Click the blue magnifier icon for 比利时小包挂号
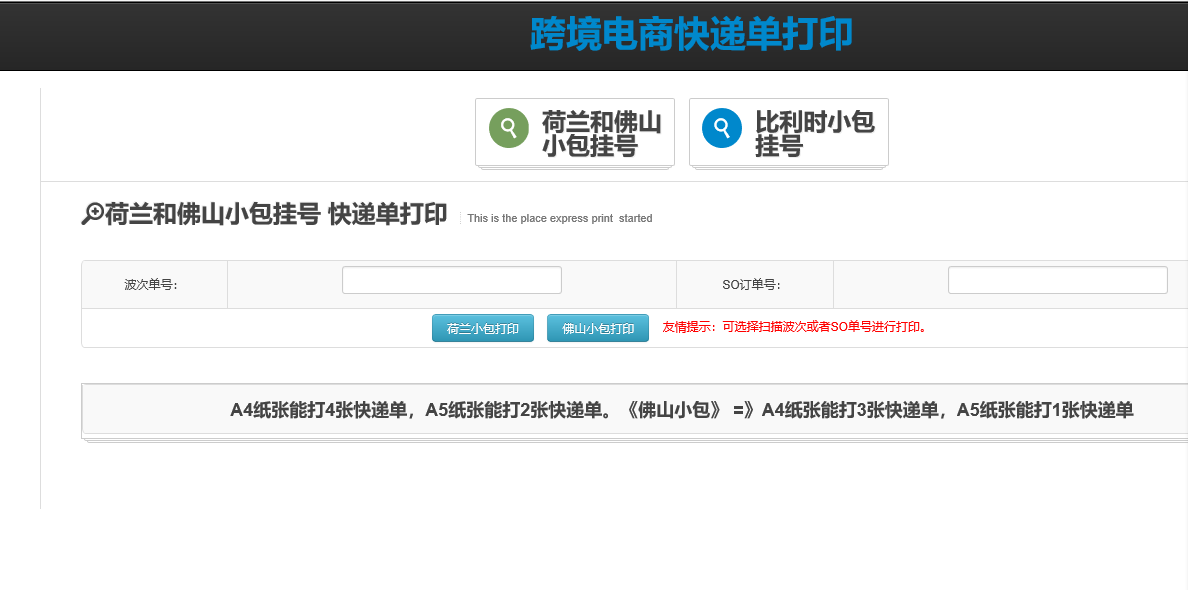 pyautogui.click(x=721, y=128)
